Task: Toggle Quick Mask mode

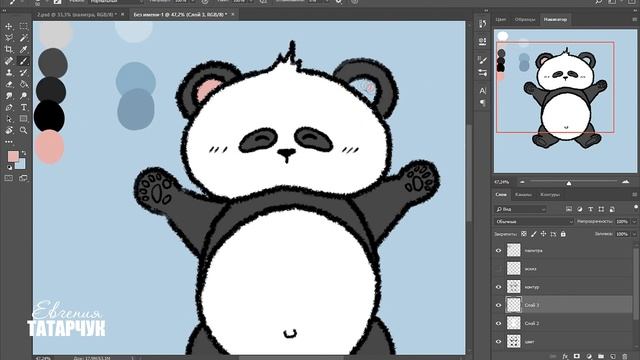Action: (9, 178)
